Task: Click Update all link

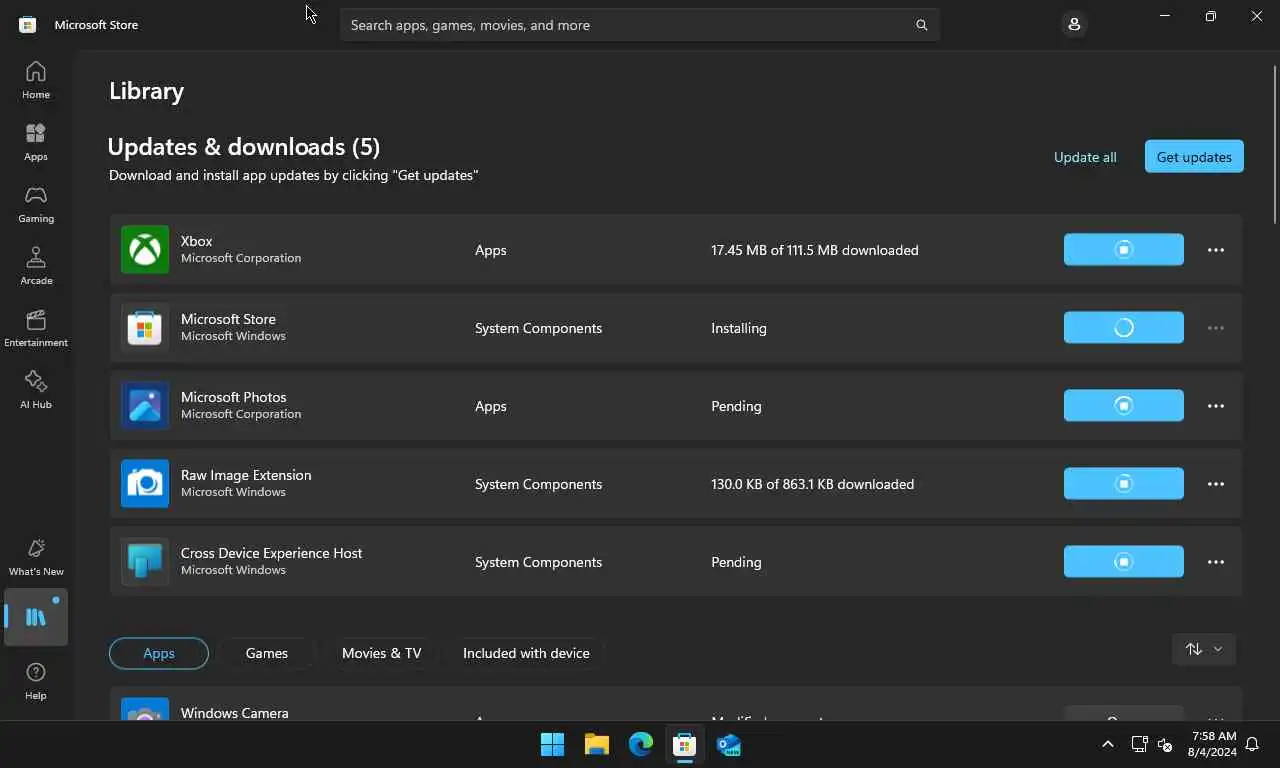Action: [x=1085, y=157]
